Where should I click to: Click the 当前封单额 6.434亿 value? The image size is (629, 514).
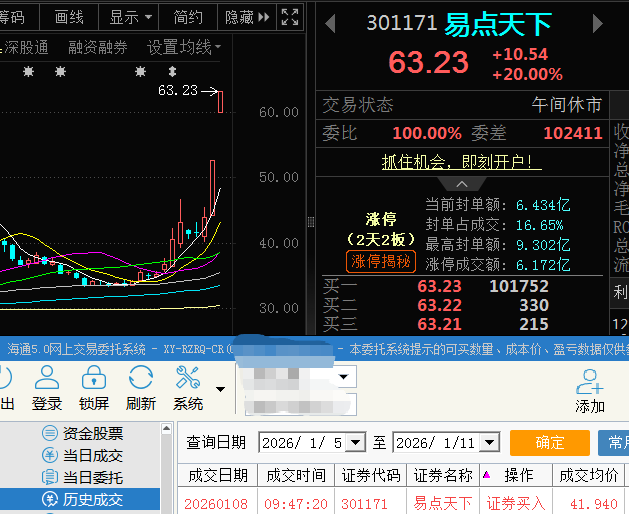(543, 205)
